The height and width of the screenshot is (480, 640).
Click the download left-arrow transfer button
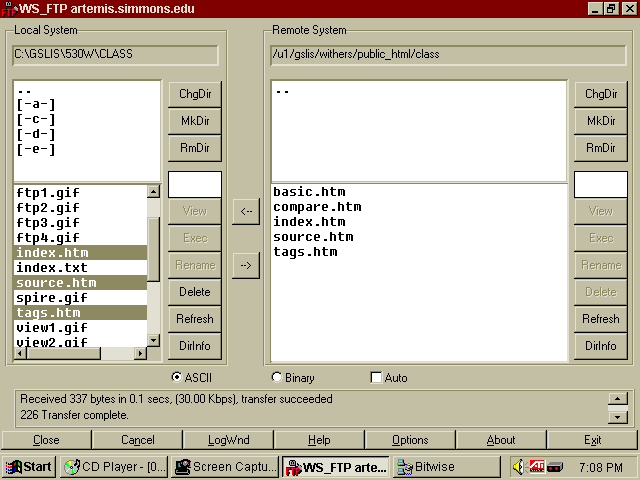(246, 211)
